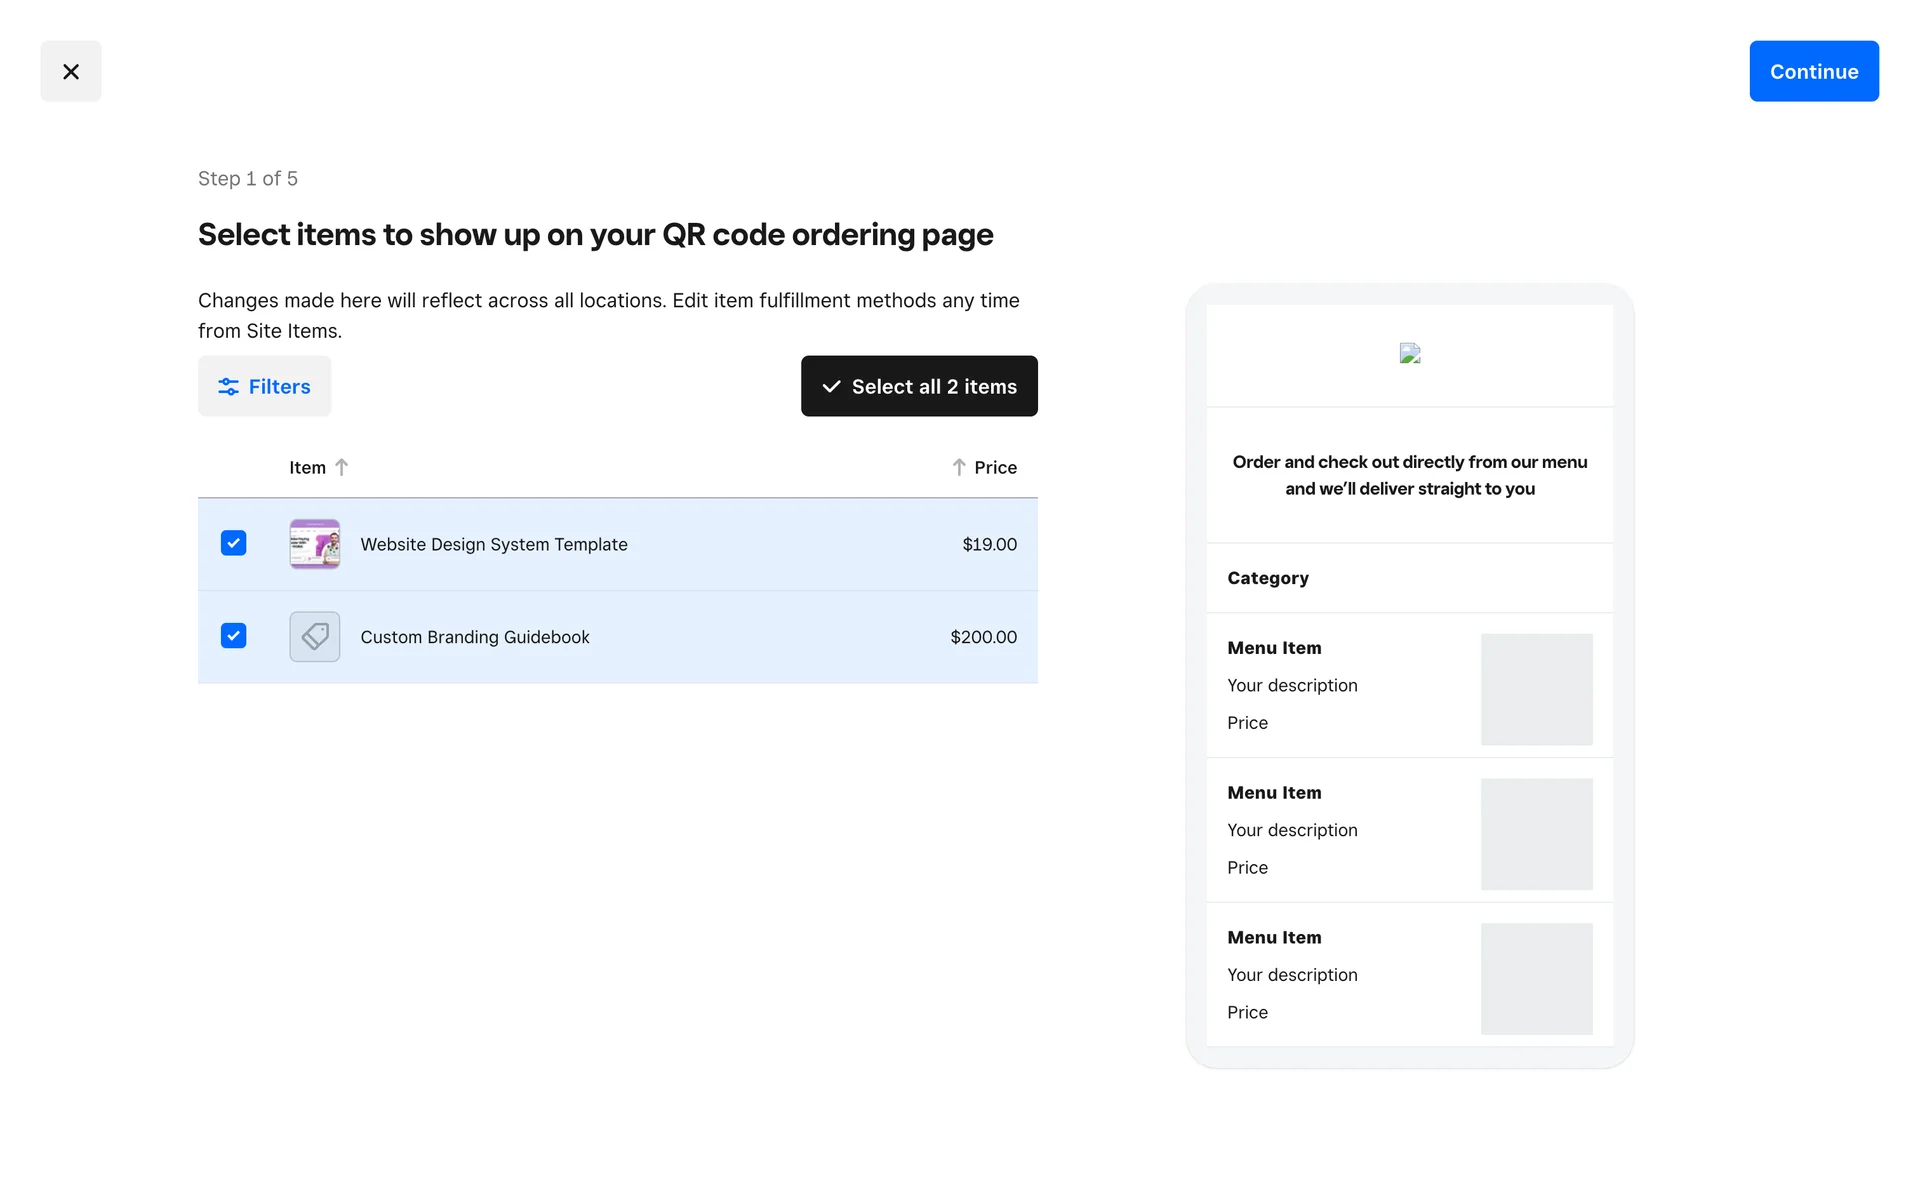This screenshot has width=1920, height=1200.
Task: Open Website Design System Template thumbnail
Action: 314,544
